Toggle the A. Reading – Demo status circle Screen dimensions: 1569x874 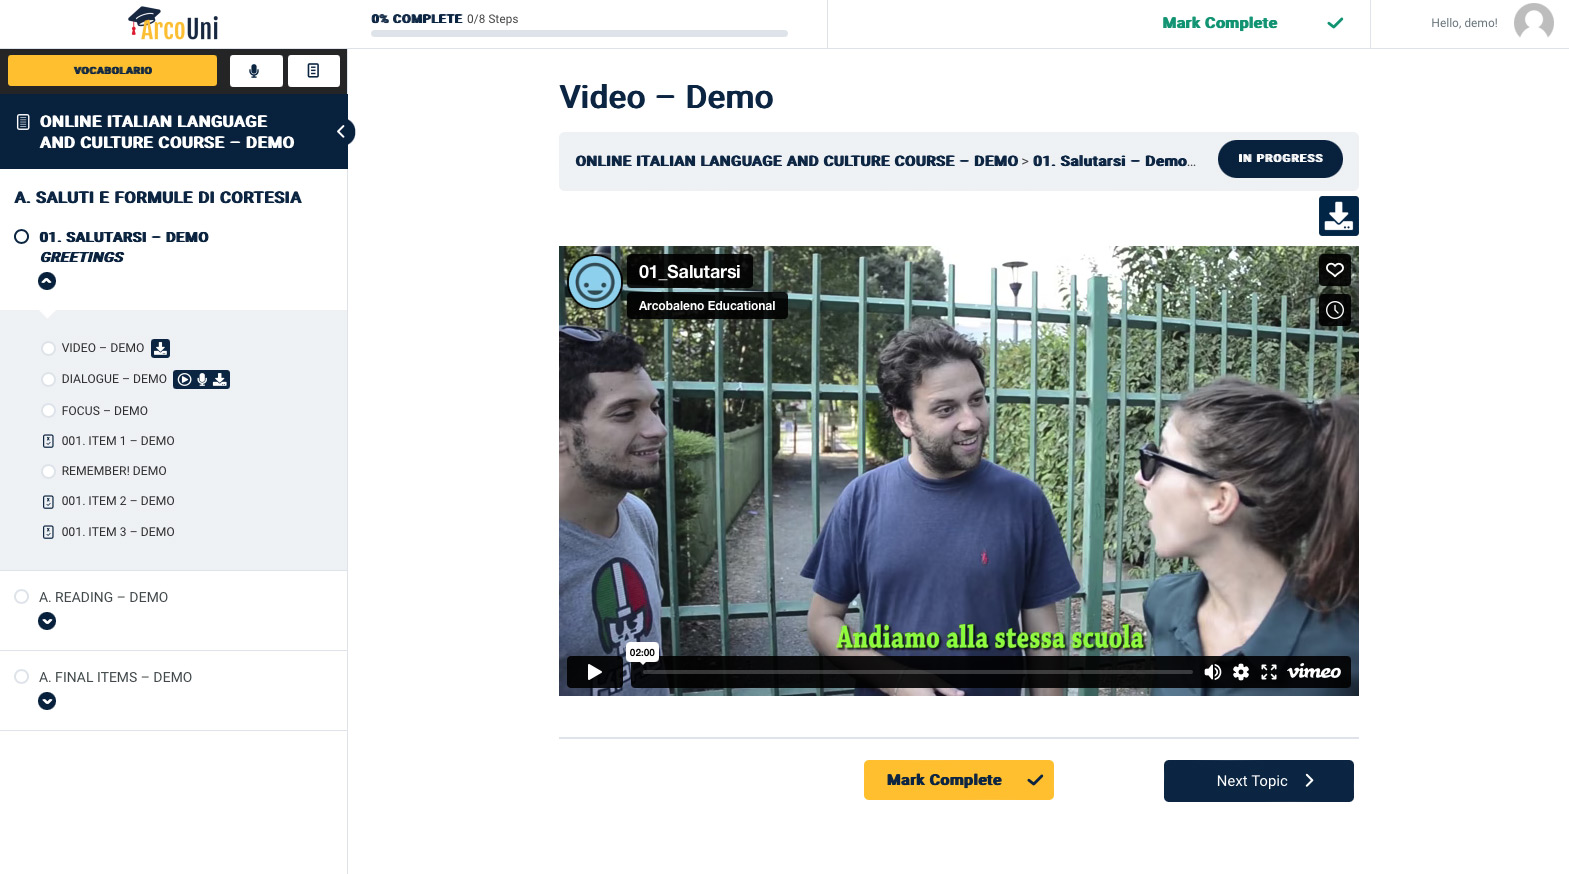pyautogui.click(x=21, y=597)
